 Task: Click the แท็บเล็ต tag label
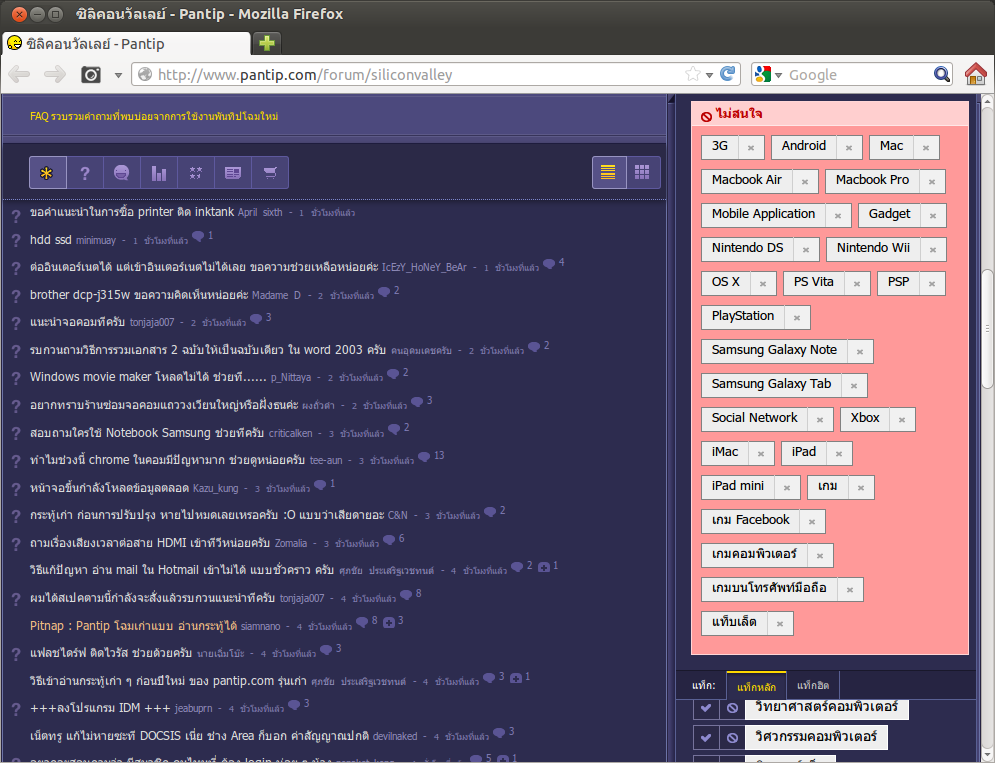pos(734,622)
